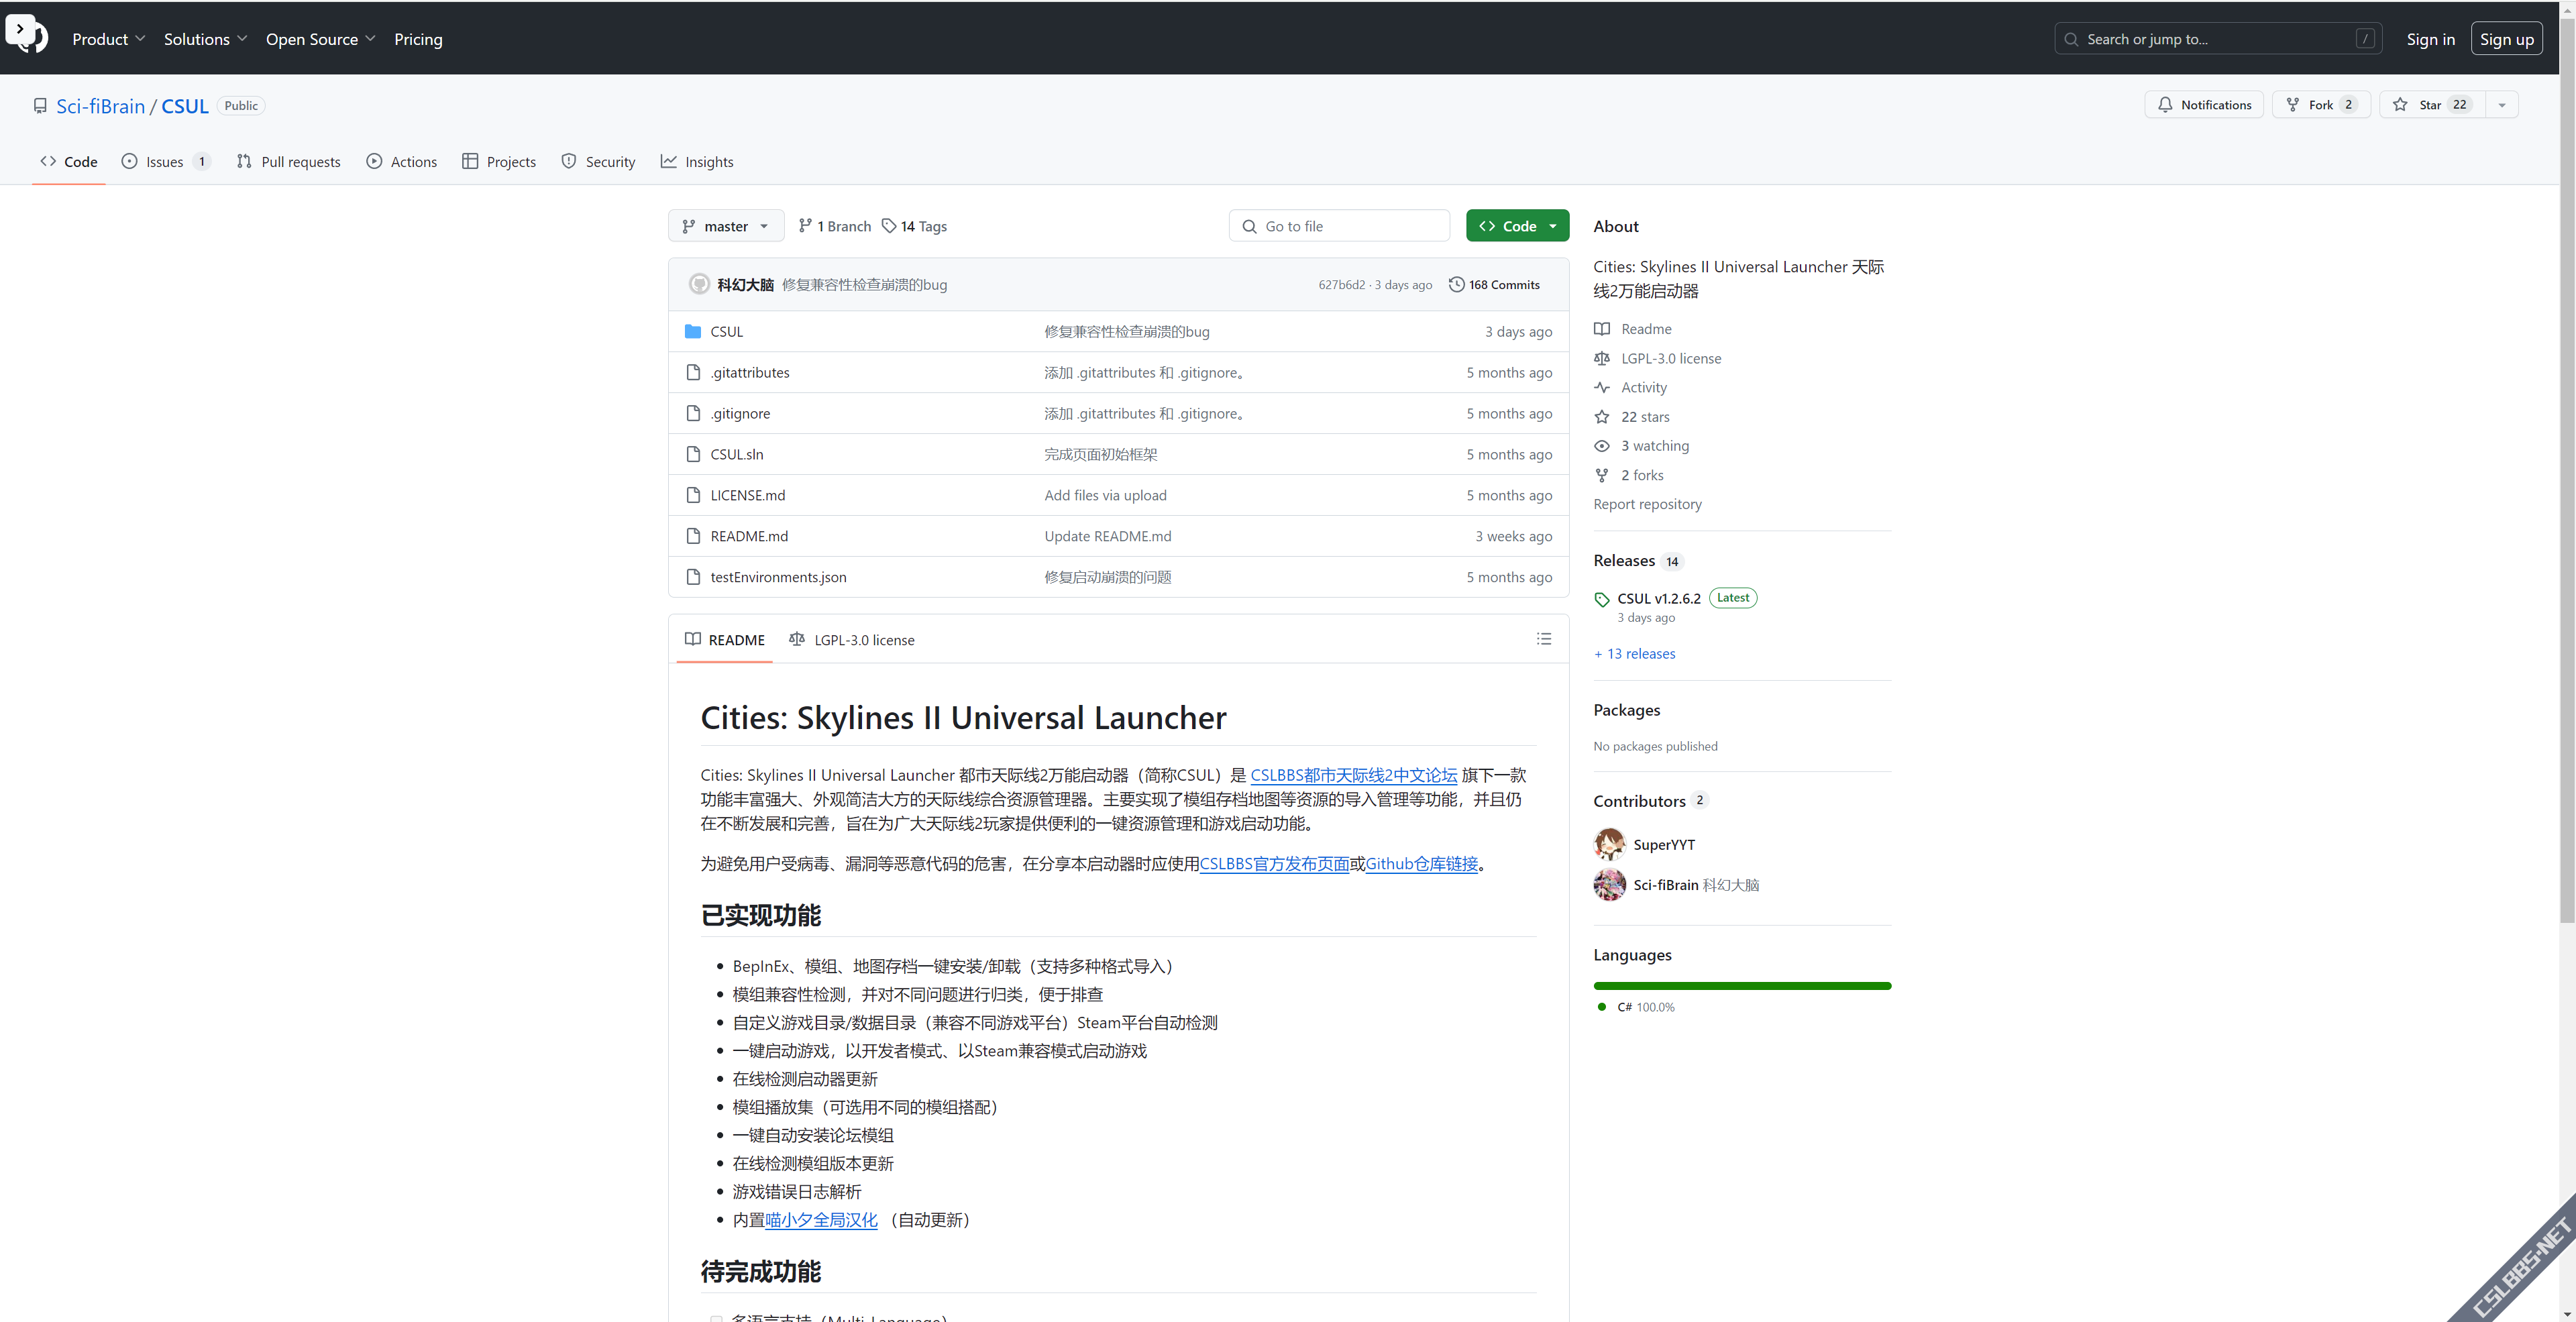Image resolution: width=2576 pixels, height=1322 pixels.
Task: Click the author avatar in commit bar
Action: point(699,284)
